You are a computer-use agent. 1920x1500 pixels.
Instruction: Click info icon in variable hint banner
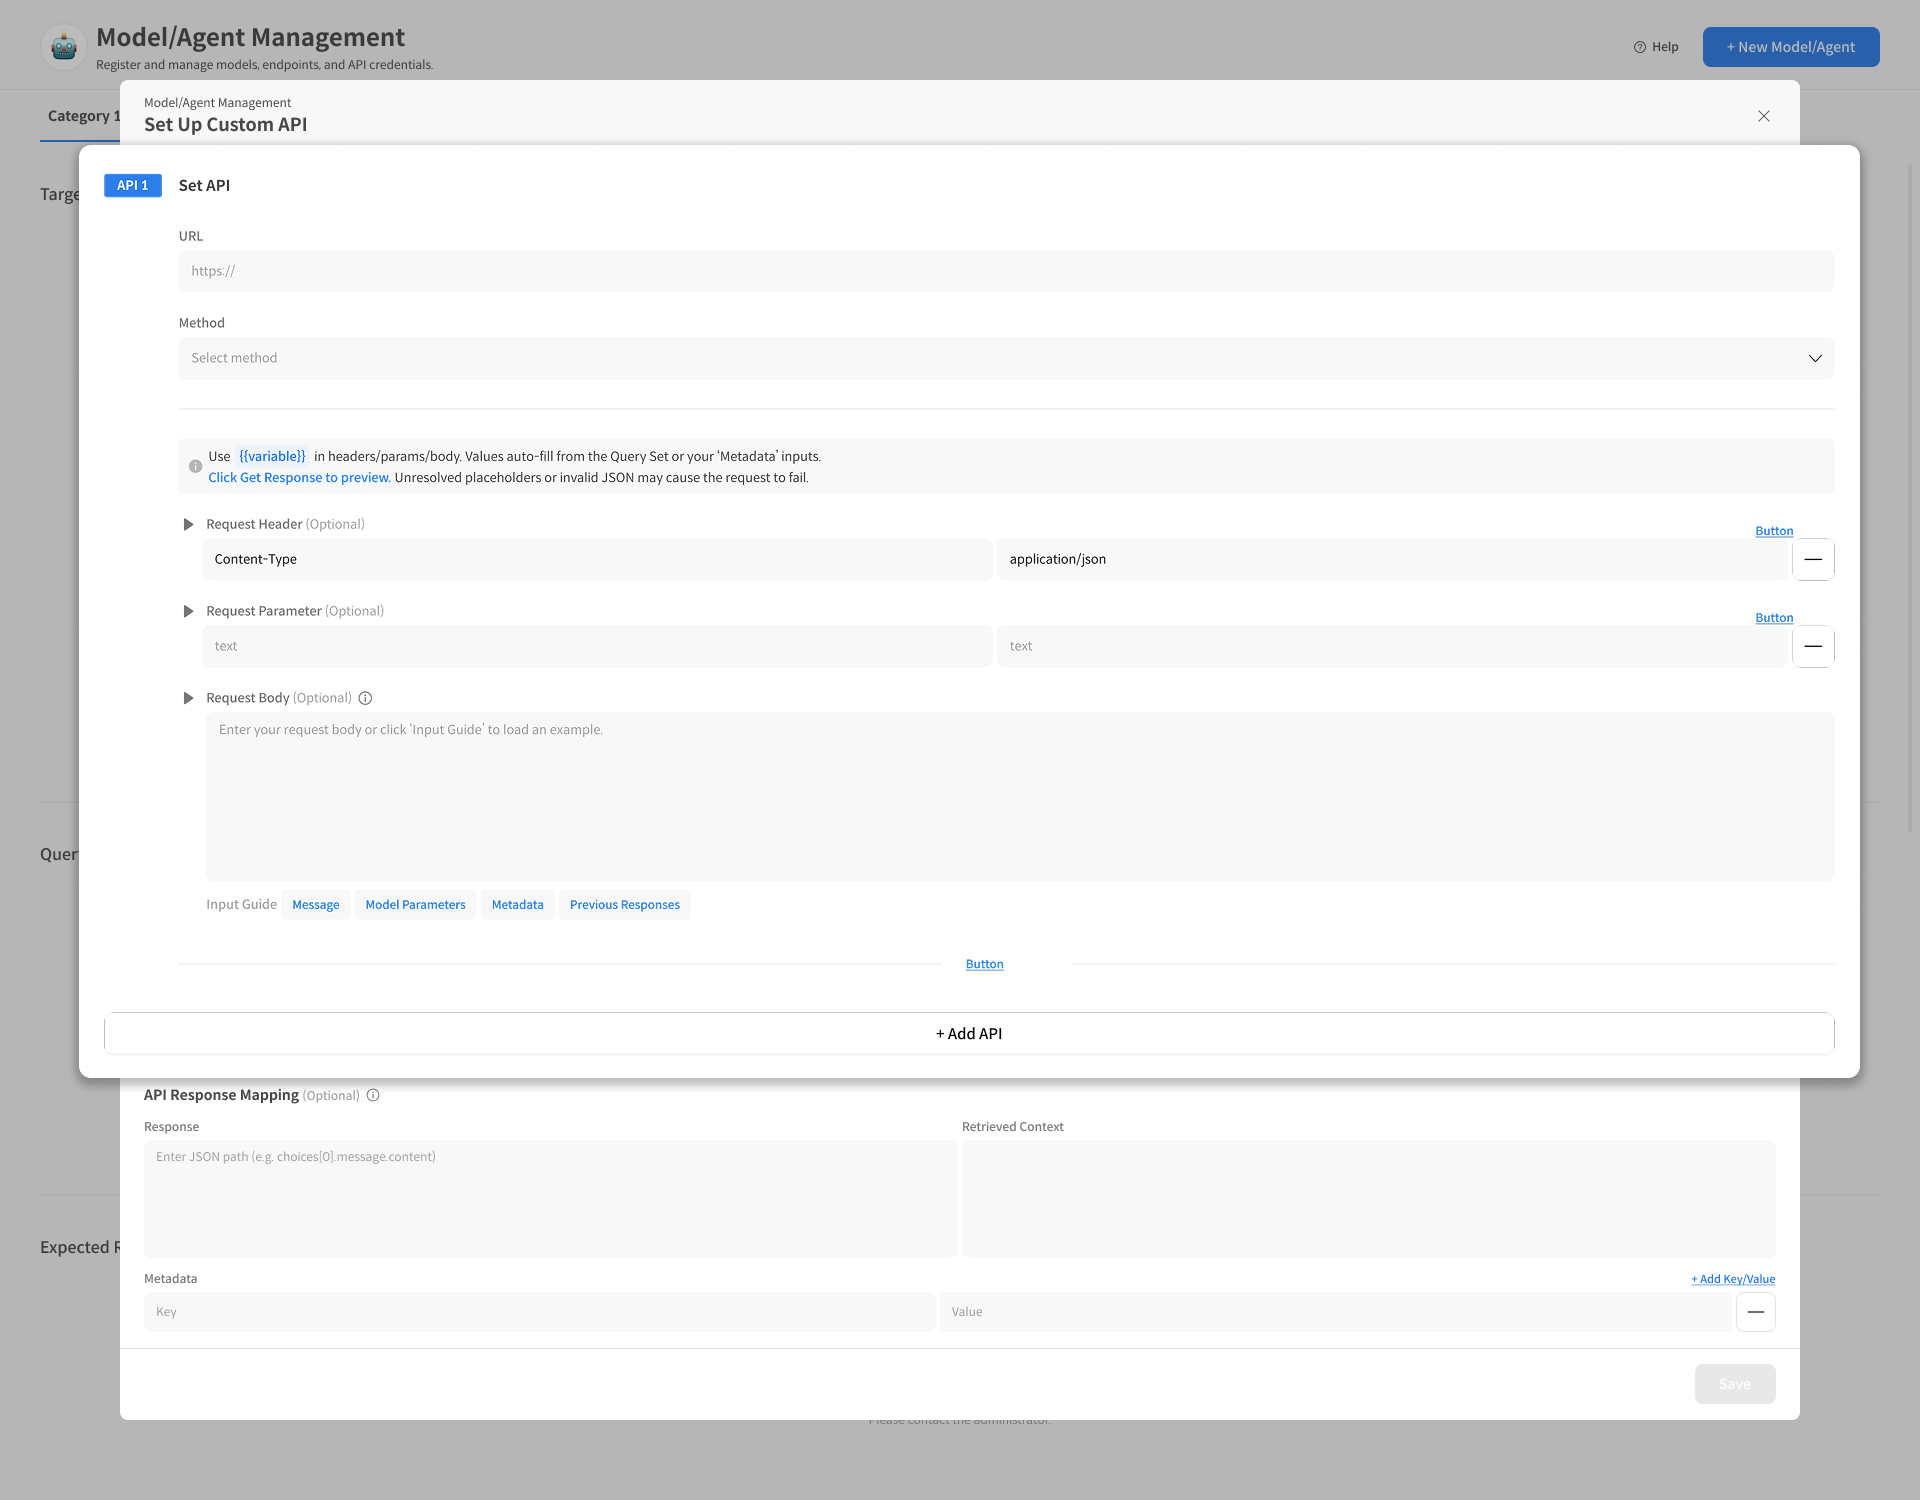196,466
